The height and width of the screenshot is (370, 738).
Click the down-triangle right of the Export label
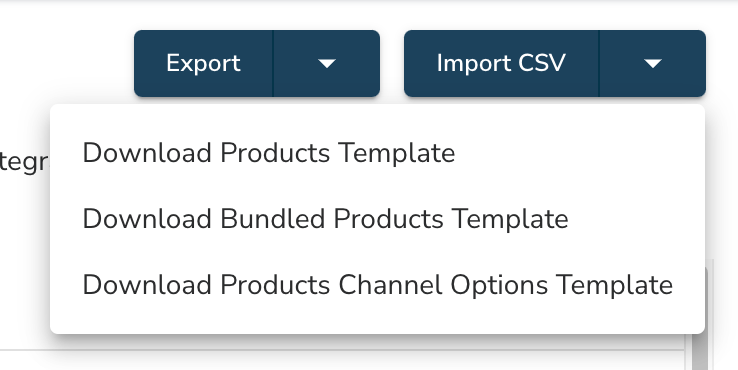[x=327, y=64]
